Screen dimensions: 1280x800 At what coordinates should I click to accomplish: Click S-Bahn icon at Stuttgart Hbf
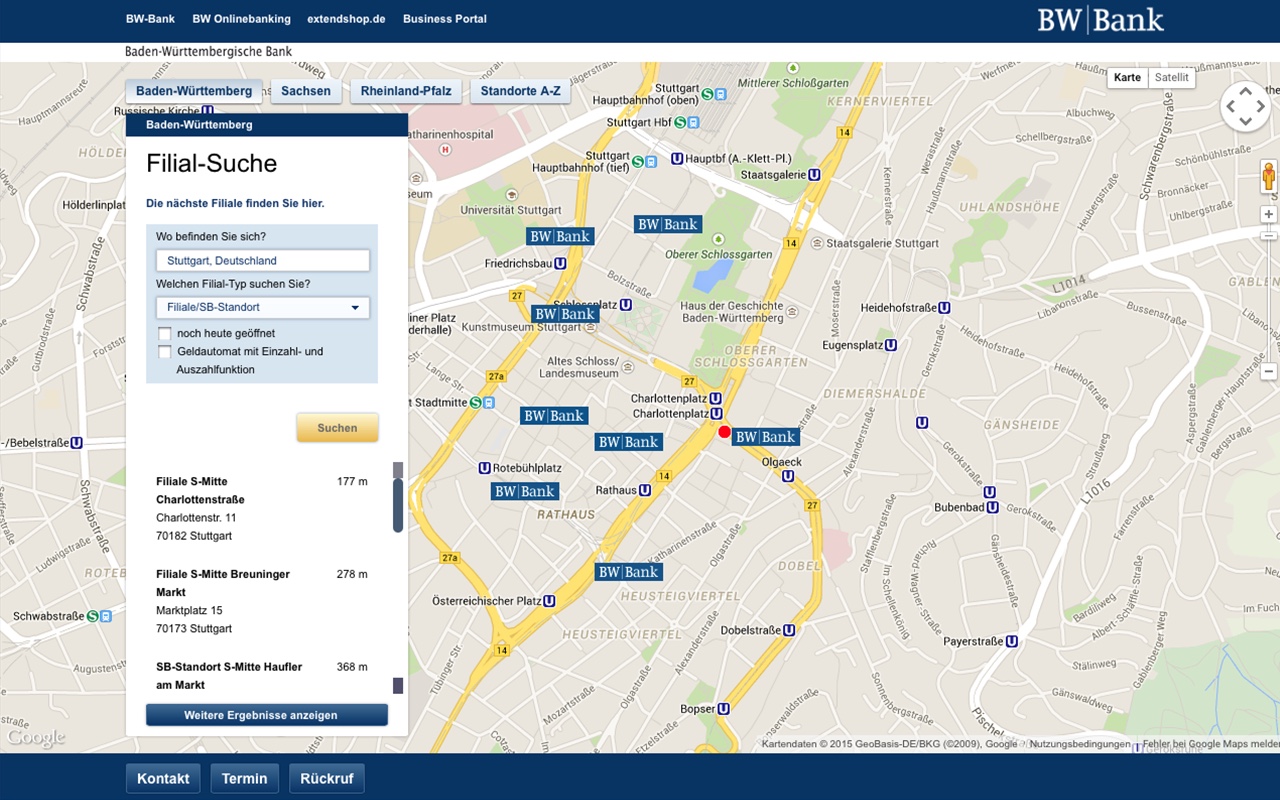pos(681,122)
